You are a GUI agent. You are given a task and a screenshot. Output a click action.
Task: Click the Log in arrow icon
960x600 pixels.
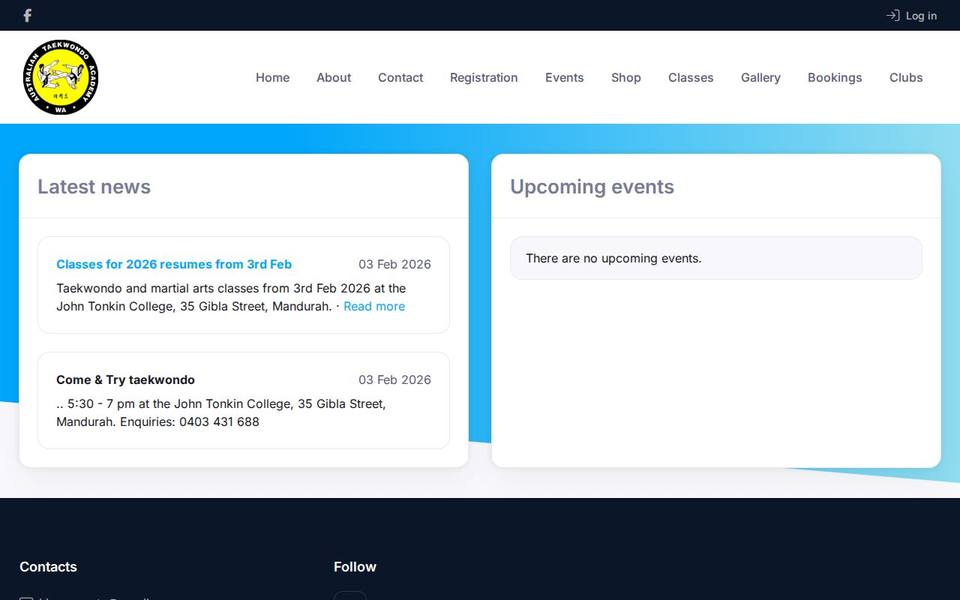893,15
